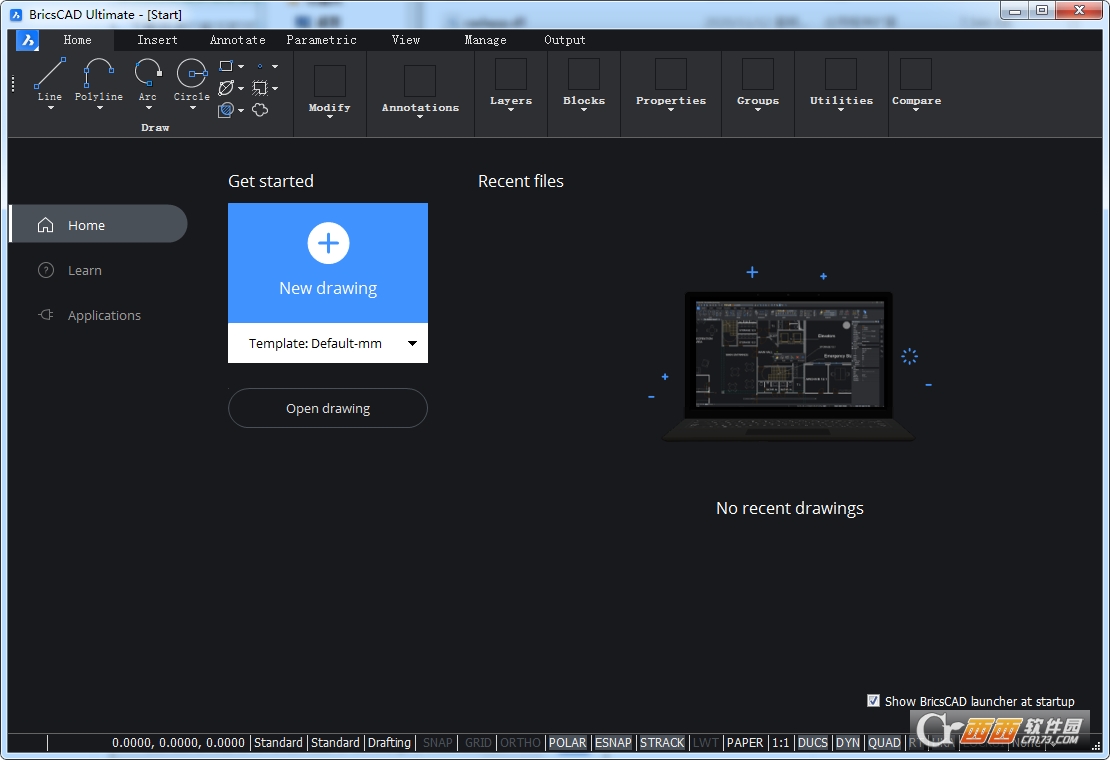Click the Blocks panel icon

pyautogui.click(x=584, y=74)
